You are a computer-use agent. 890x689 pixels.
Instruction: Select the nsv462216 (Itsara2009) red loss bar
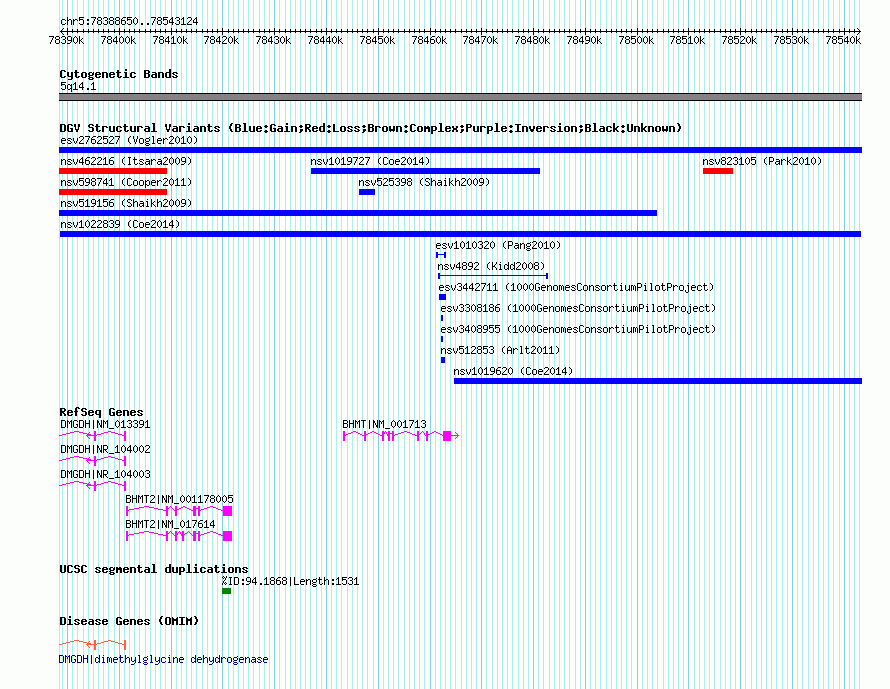click(x=113, y=171)
